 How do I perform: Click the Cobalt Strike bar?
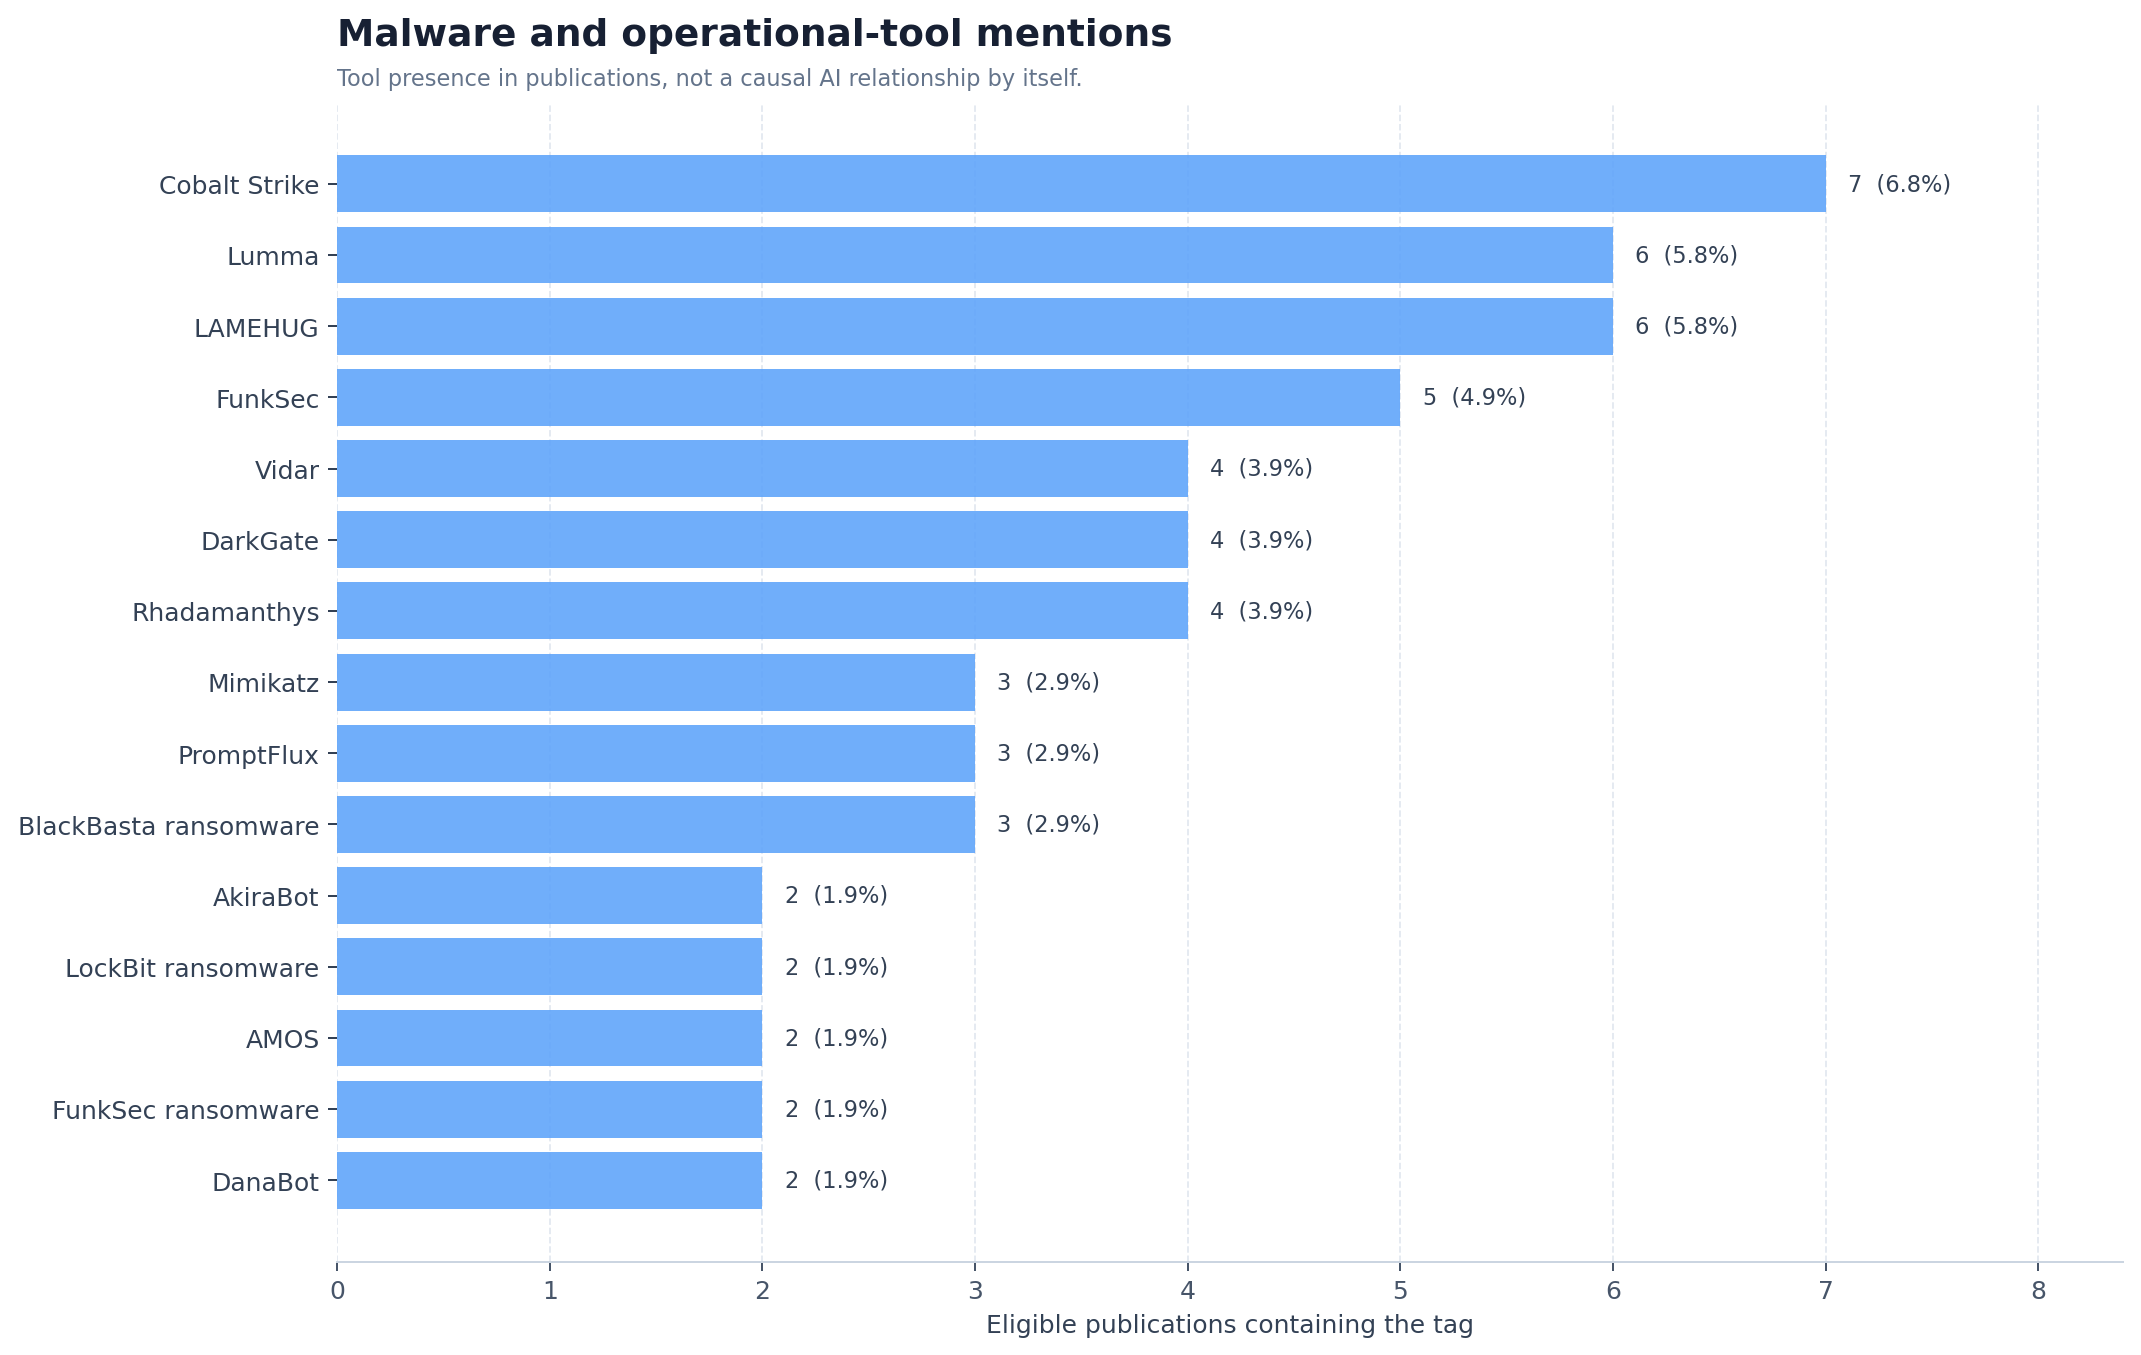[x=1081, y=183]
